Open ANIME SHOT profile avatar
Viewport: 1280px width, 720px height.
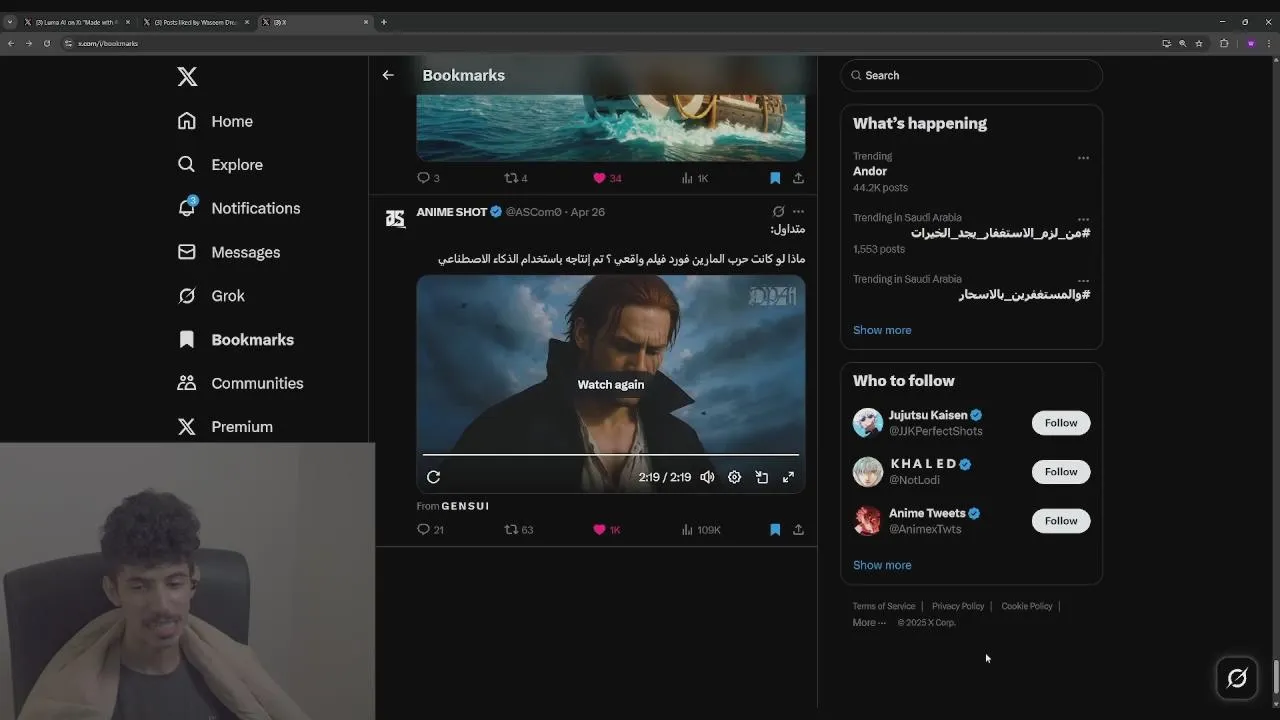pyautogui.click(x=396, y=218)
